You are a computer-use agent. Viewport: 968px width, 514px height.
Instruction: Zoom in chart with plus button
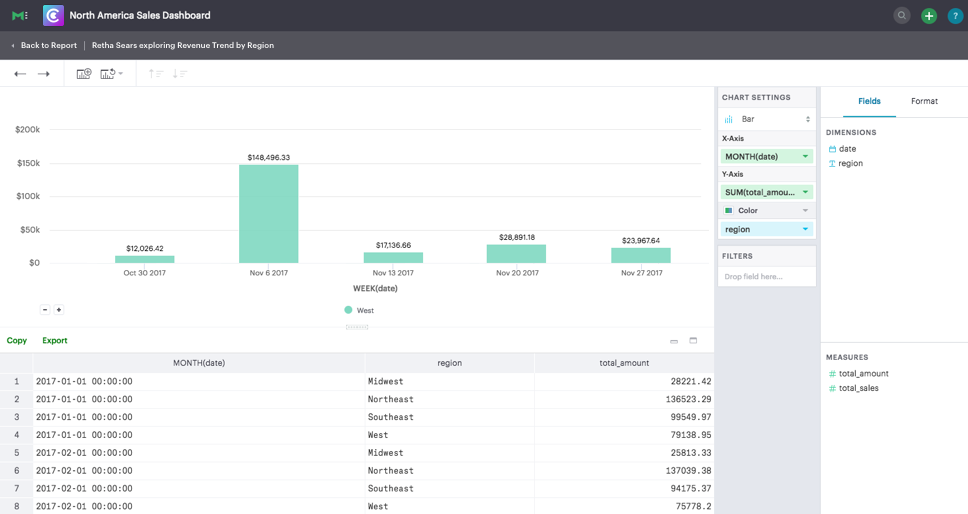(x=59, y=310)
